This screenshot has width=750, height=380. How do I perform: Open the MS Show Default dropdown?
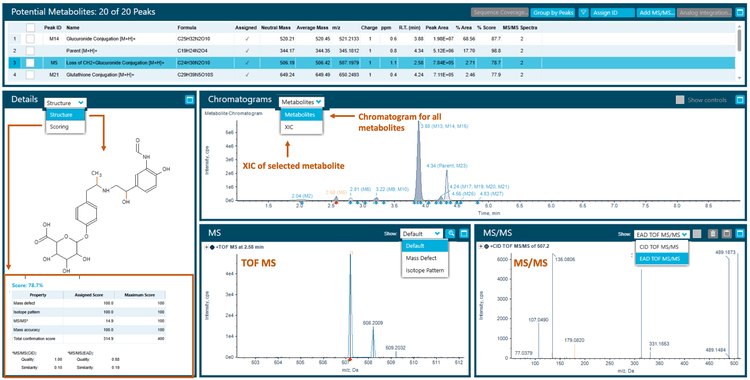(422, 234)
